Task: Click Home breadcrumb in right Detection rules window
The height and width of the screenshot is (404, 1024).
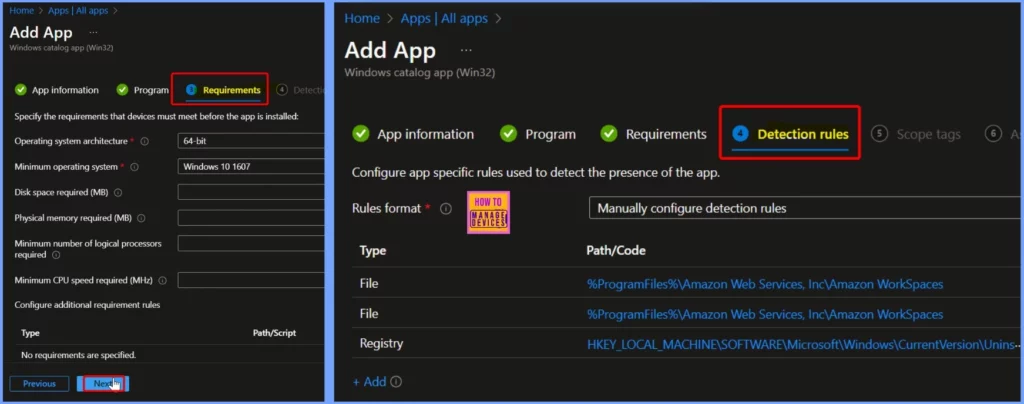Action: (x=362, y=18)
